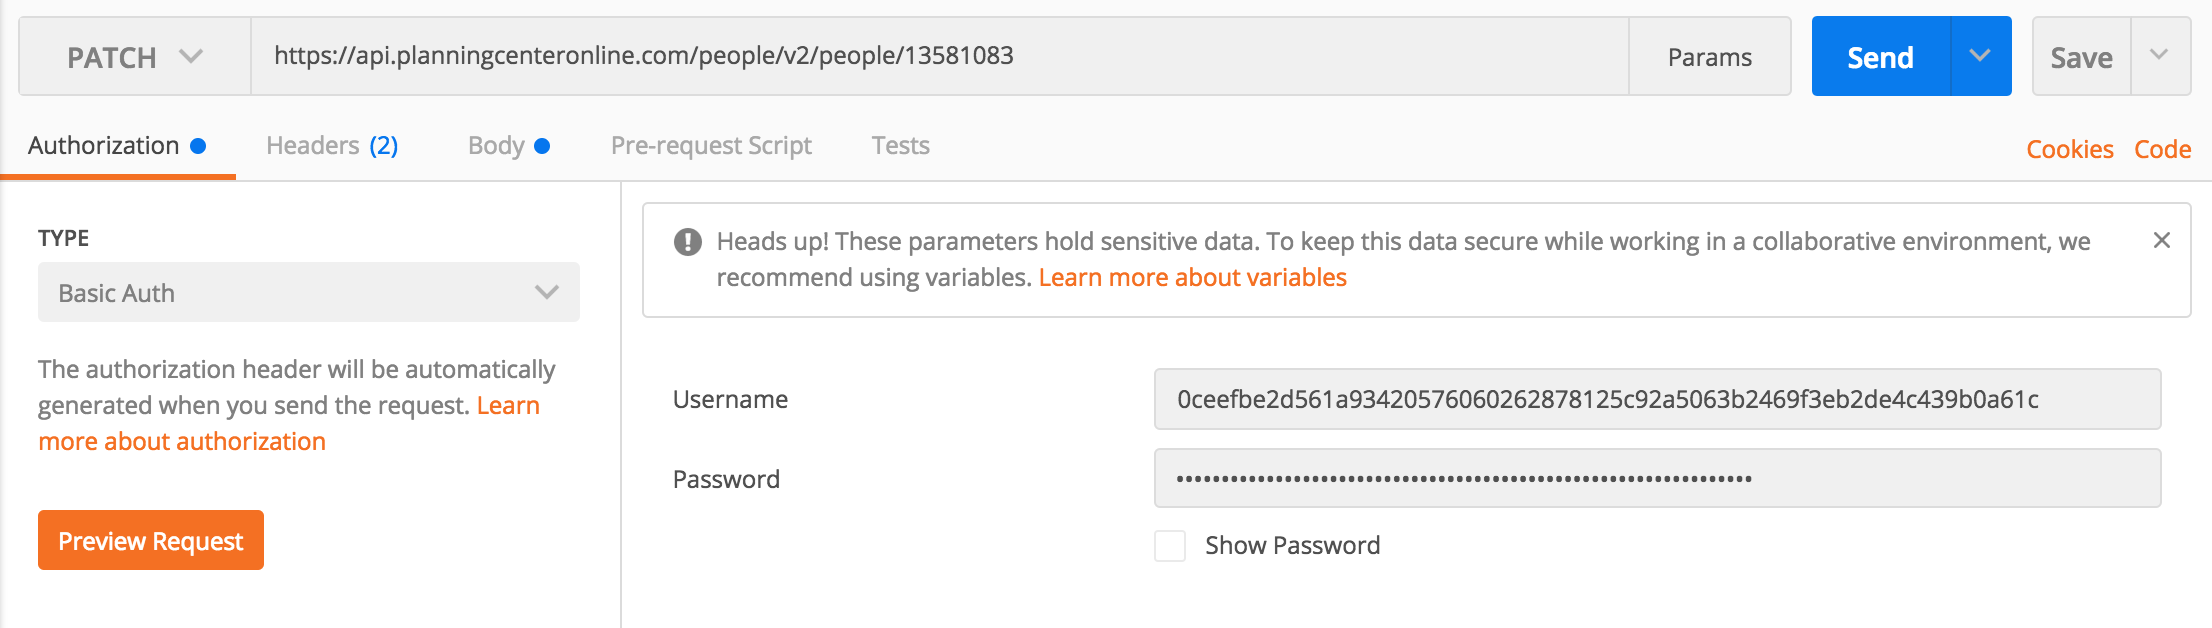Click the warning alert icon in banner

point(686,240)
